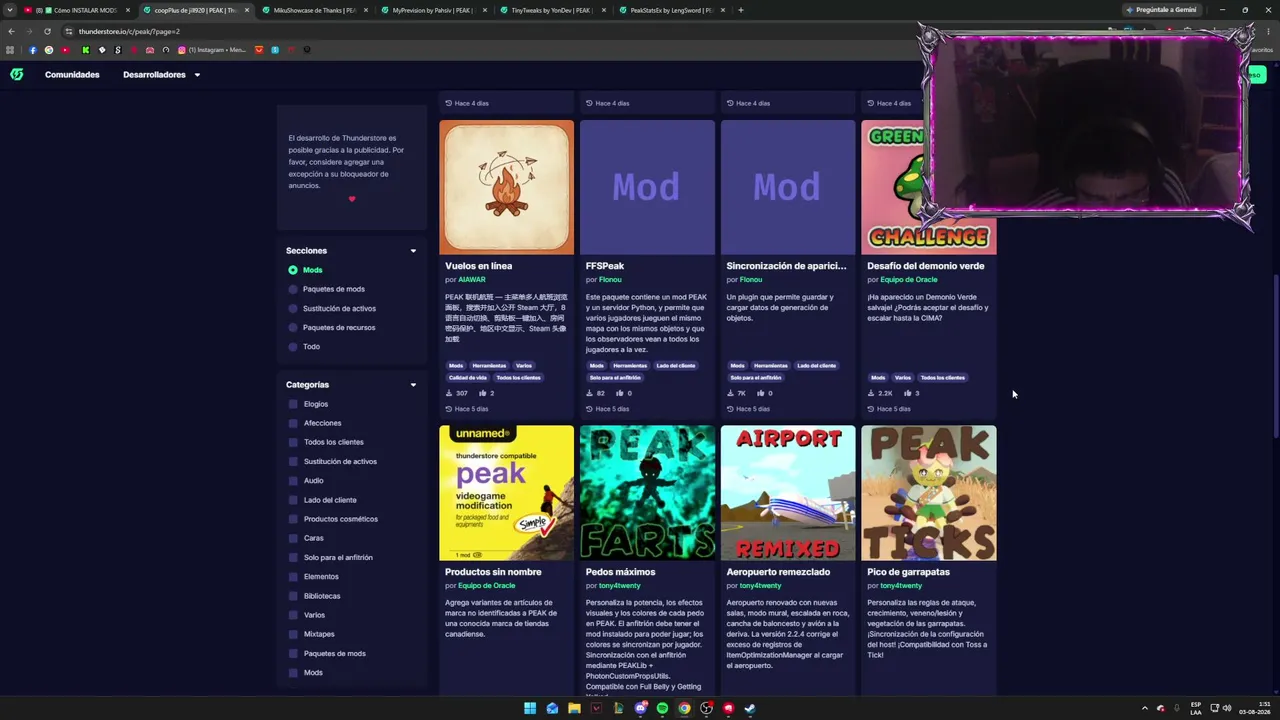Click the Productos sin nombre peak thumbnail
This screenshot has height=720, width=1280.
[507, 493]
